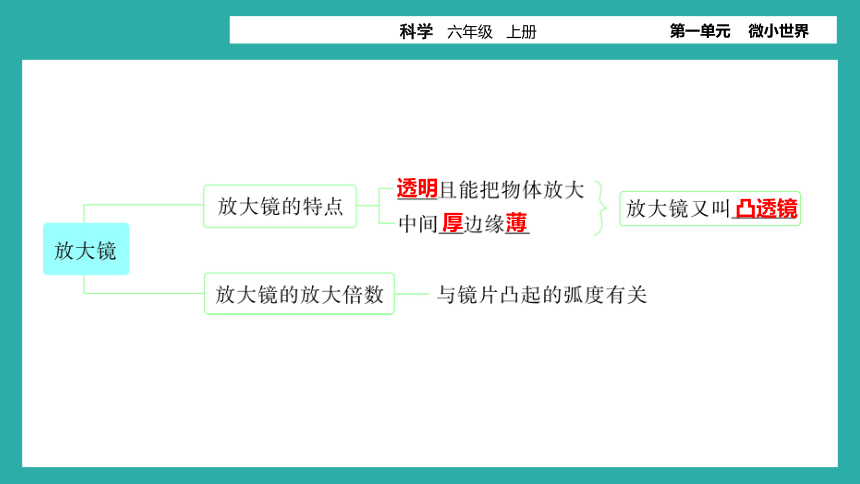Click the header word 科学
Image resolution: width=860 pixels, height=484 pixels.
click(416, 31)
